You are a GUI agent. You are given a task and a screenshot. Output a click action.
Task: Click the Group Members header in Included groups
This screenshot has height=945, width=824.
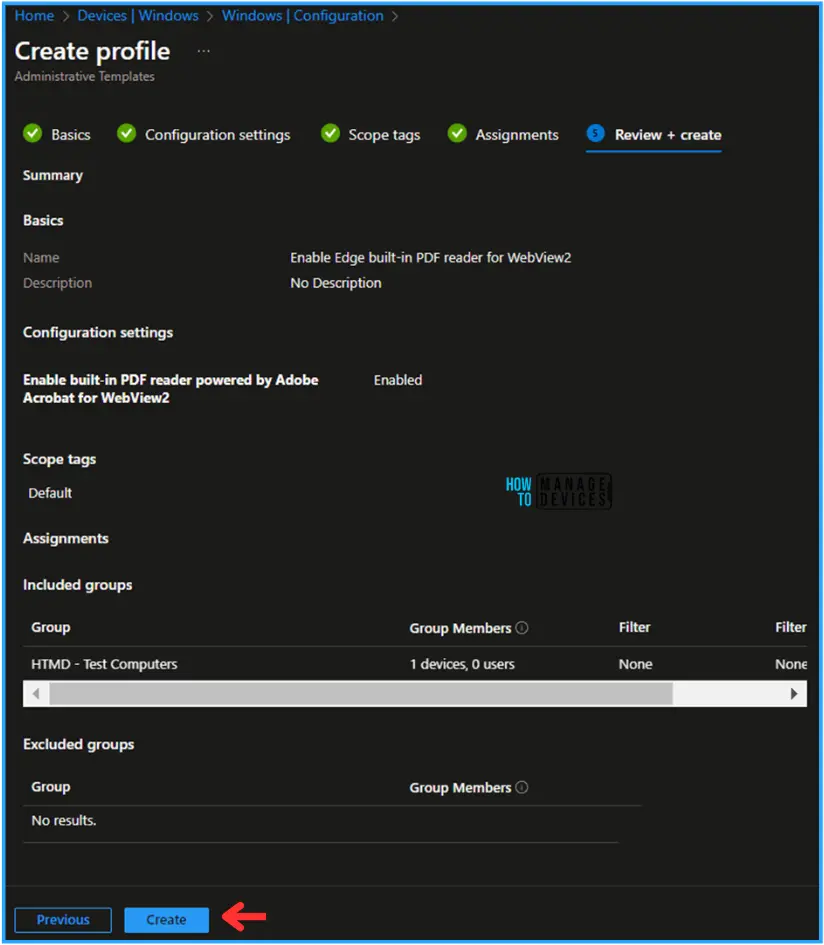tap(461, 628)
